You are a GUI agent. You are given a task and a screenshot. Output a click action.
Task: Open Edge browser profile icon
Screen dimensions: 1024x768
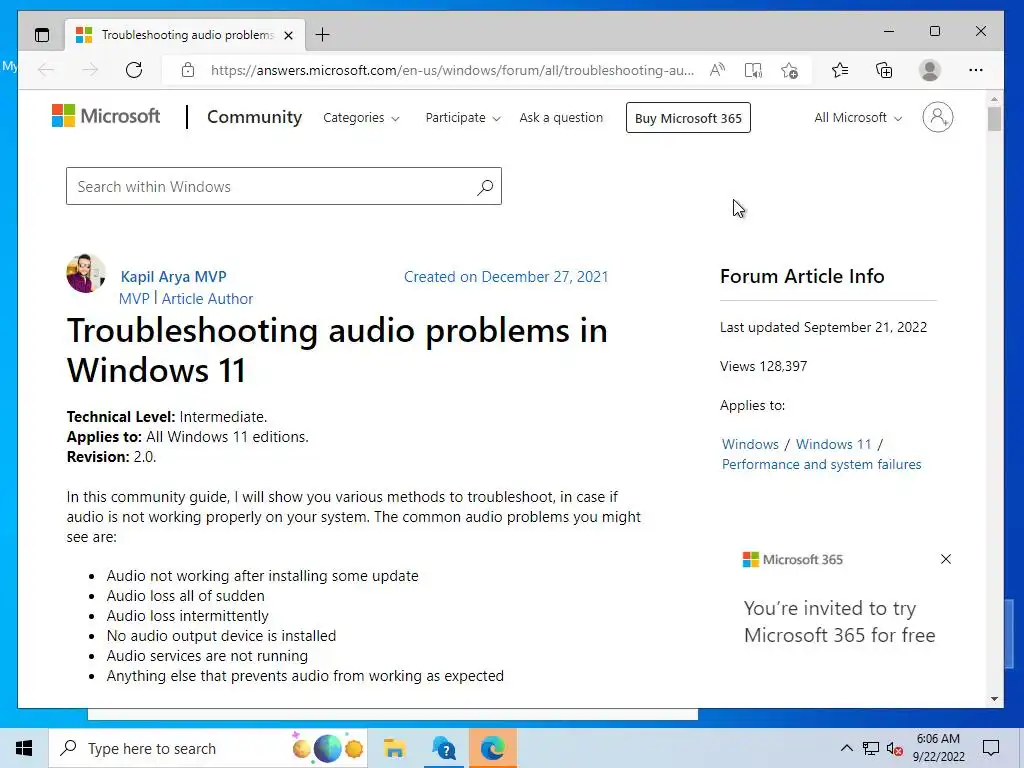click(x=929, y=70)
